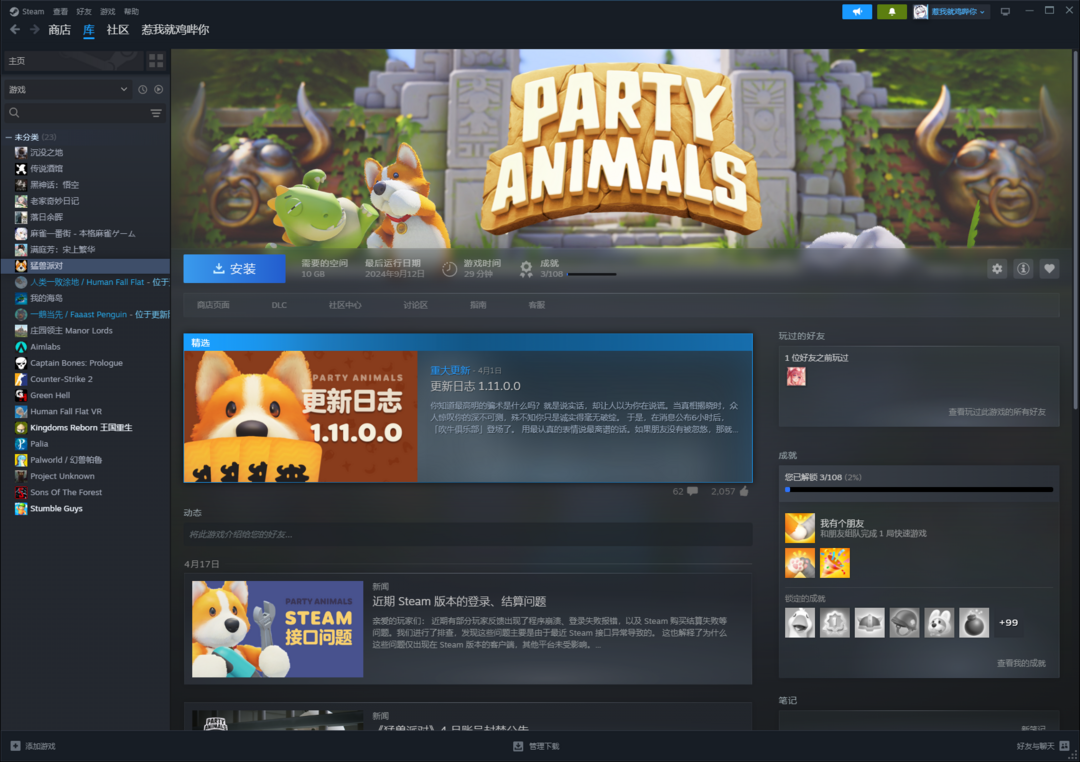Select the Kingdoms Reborn 王国重生 icon

[x=21, y=428]
